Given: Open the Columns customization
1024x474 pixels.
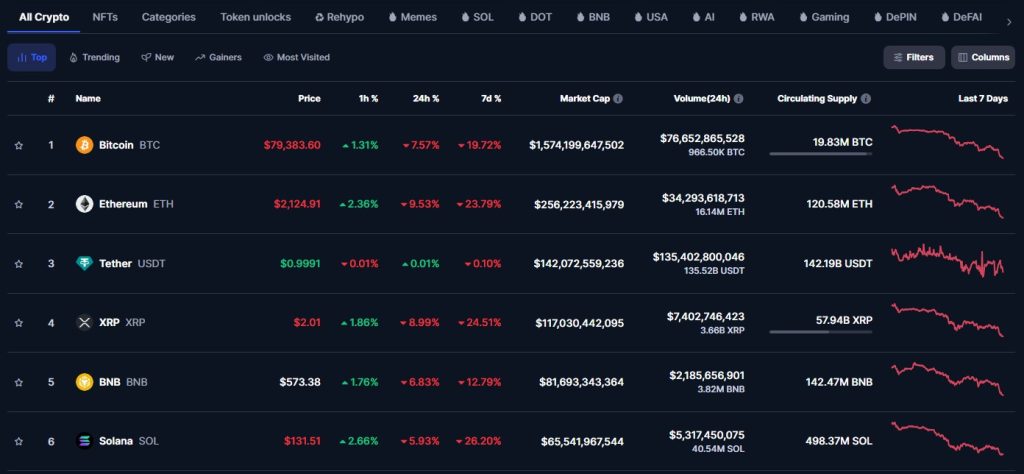Looking at the screenshot, I should pyautogui.click(x=983, y=57).
